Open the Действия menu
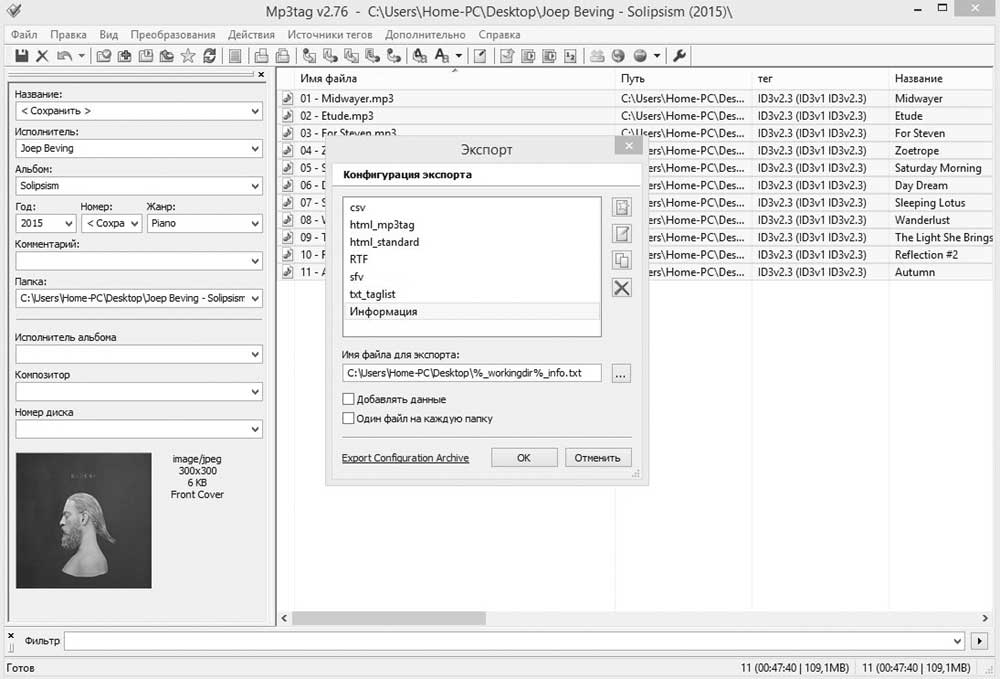1000x679 pixels. pyautogui.click(x=251, y=34)
